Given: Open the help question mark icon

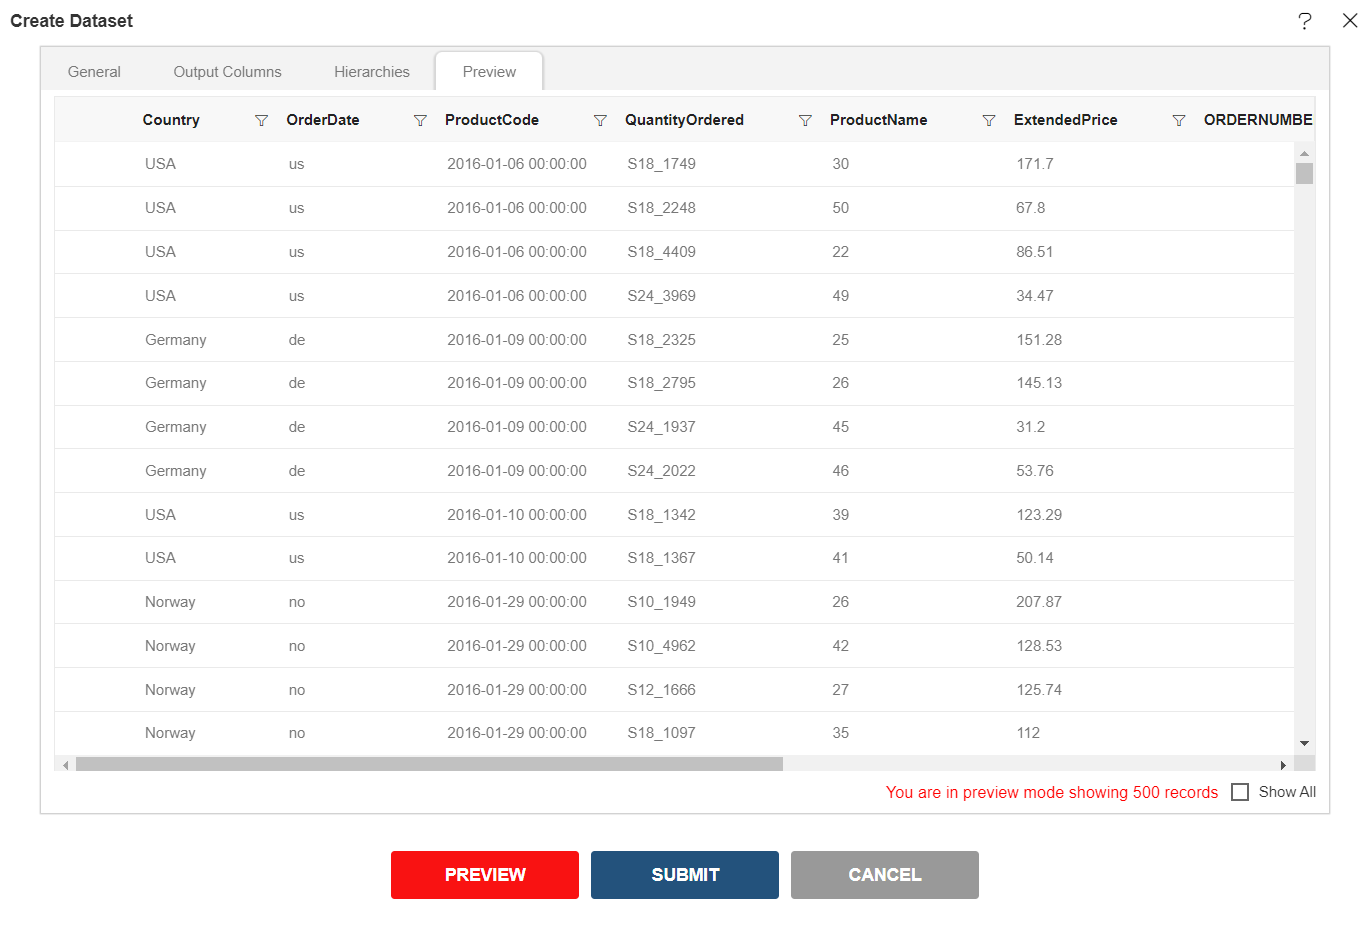Looking at the screenshot, I should click(1305, 21).
